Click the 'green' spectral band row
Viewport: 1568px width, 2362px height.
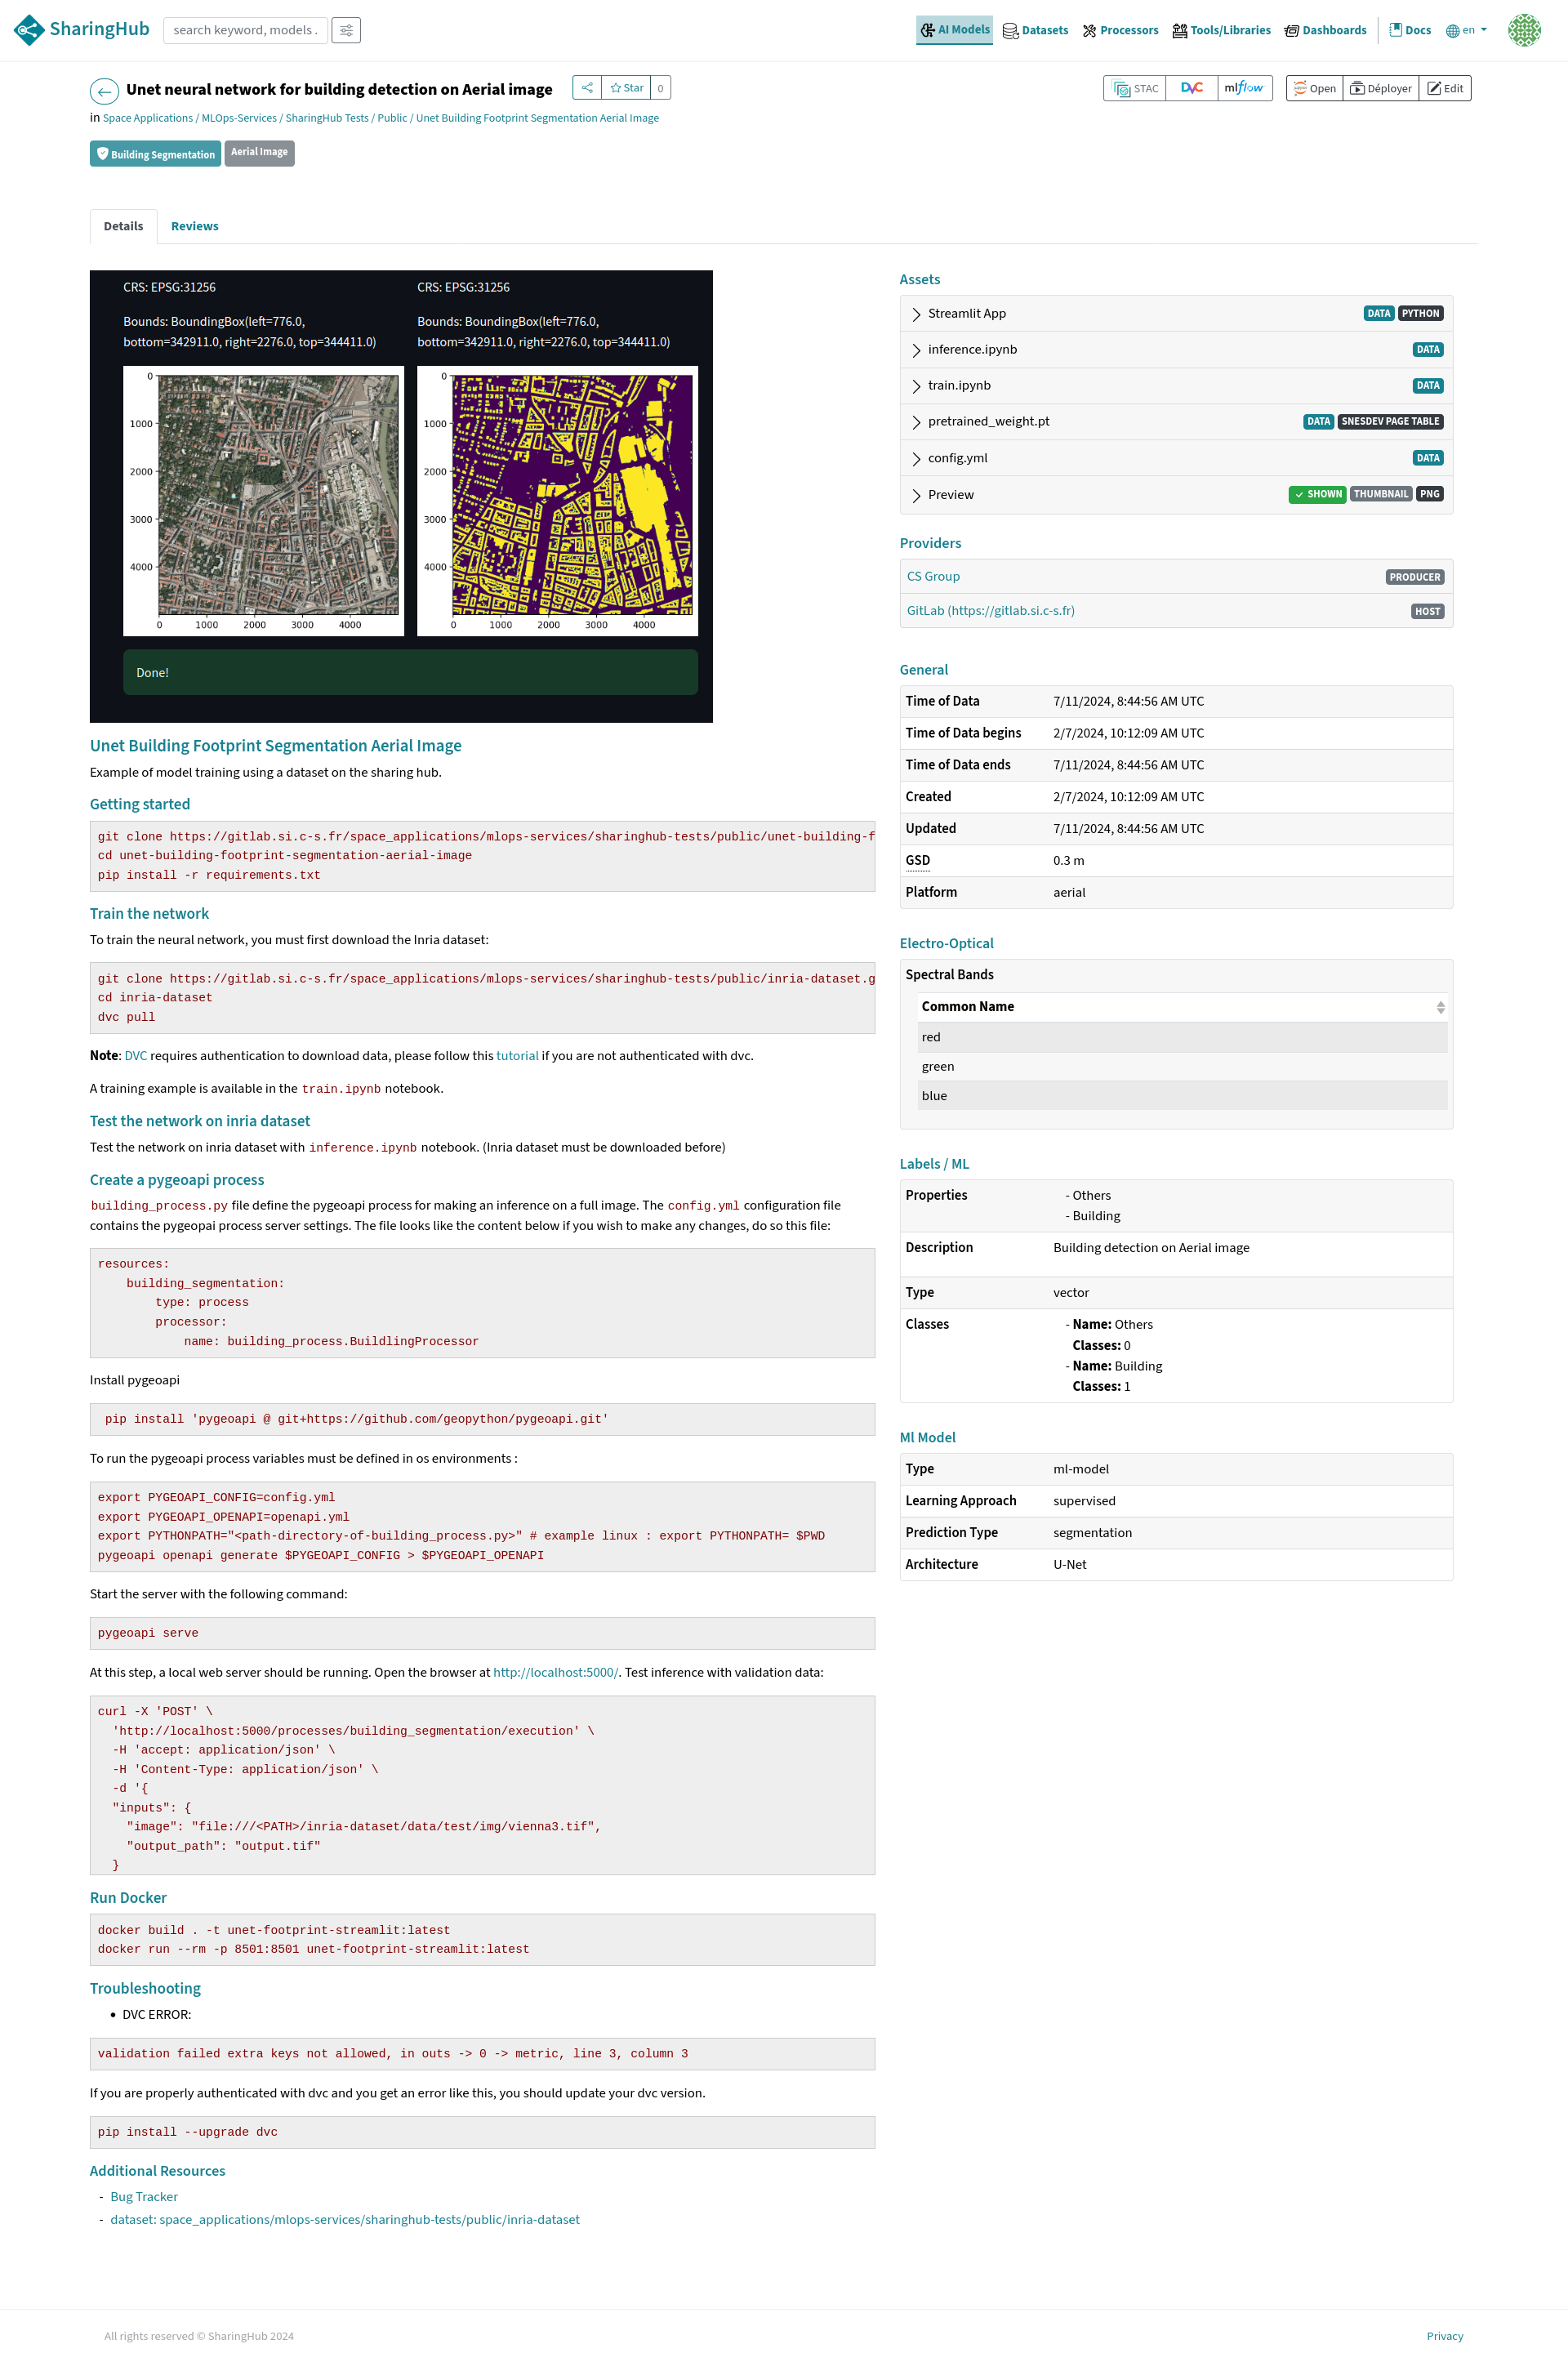click(1182, 1066)
